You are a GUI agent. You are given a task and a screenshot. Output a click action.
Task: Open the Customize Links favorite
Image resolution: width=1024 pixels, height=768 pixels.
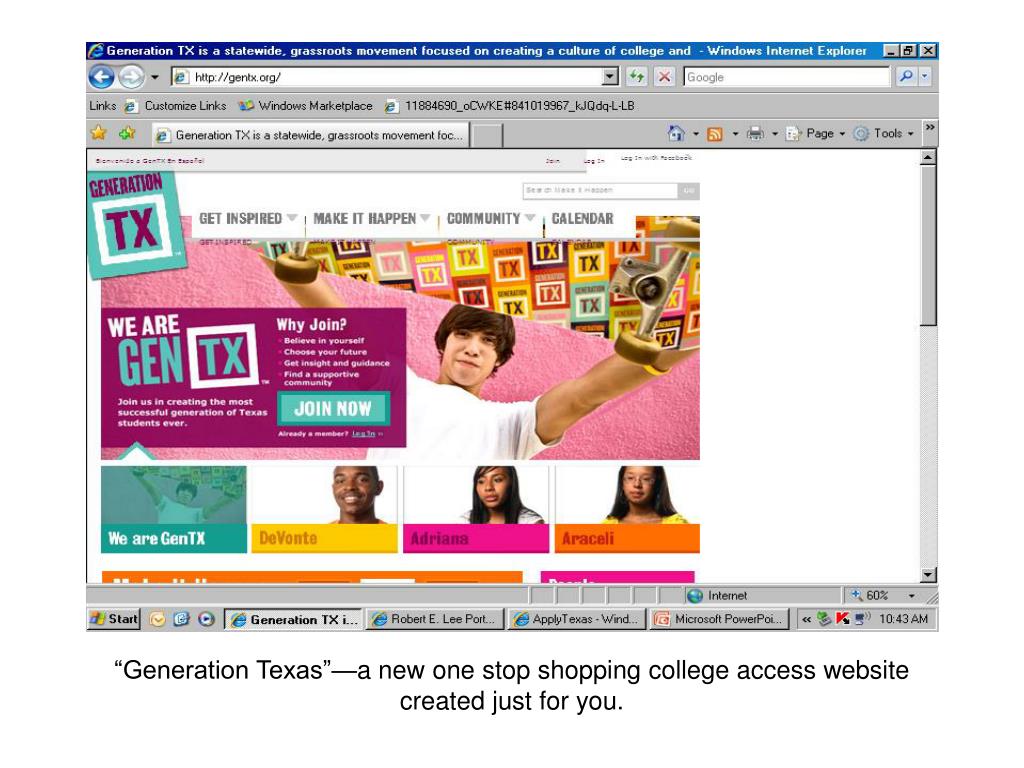click(176, 106)
